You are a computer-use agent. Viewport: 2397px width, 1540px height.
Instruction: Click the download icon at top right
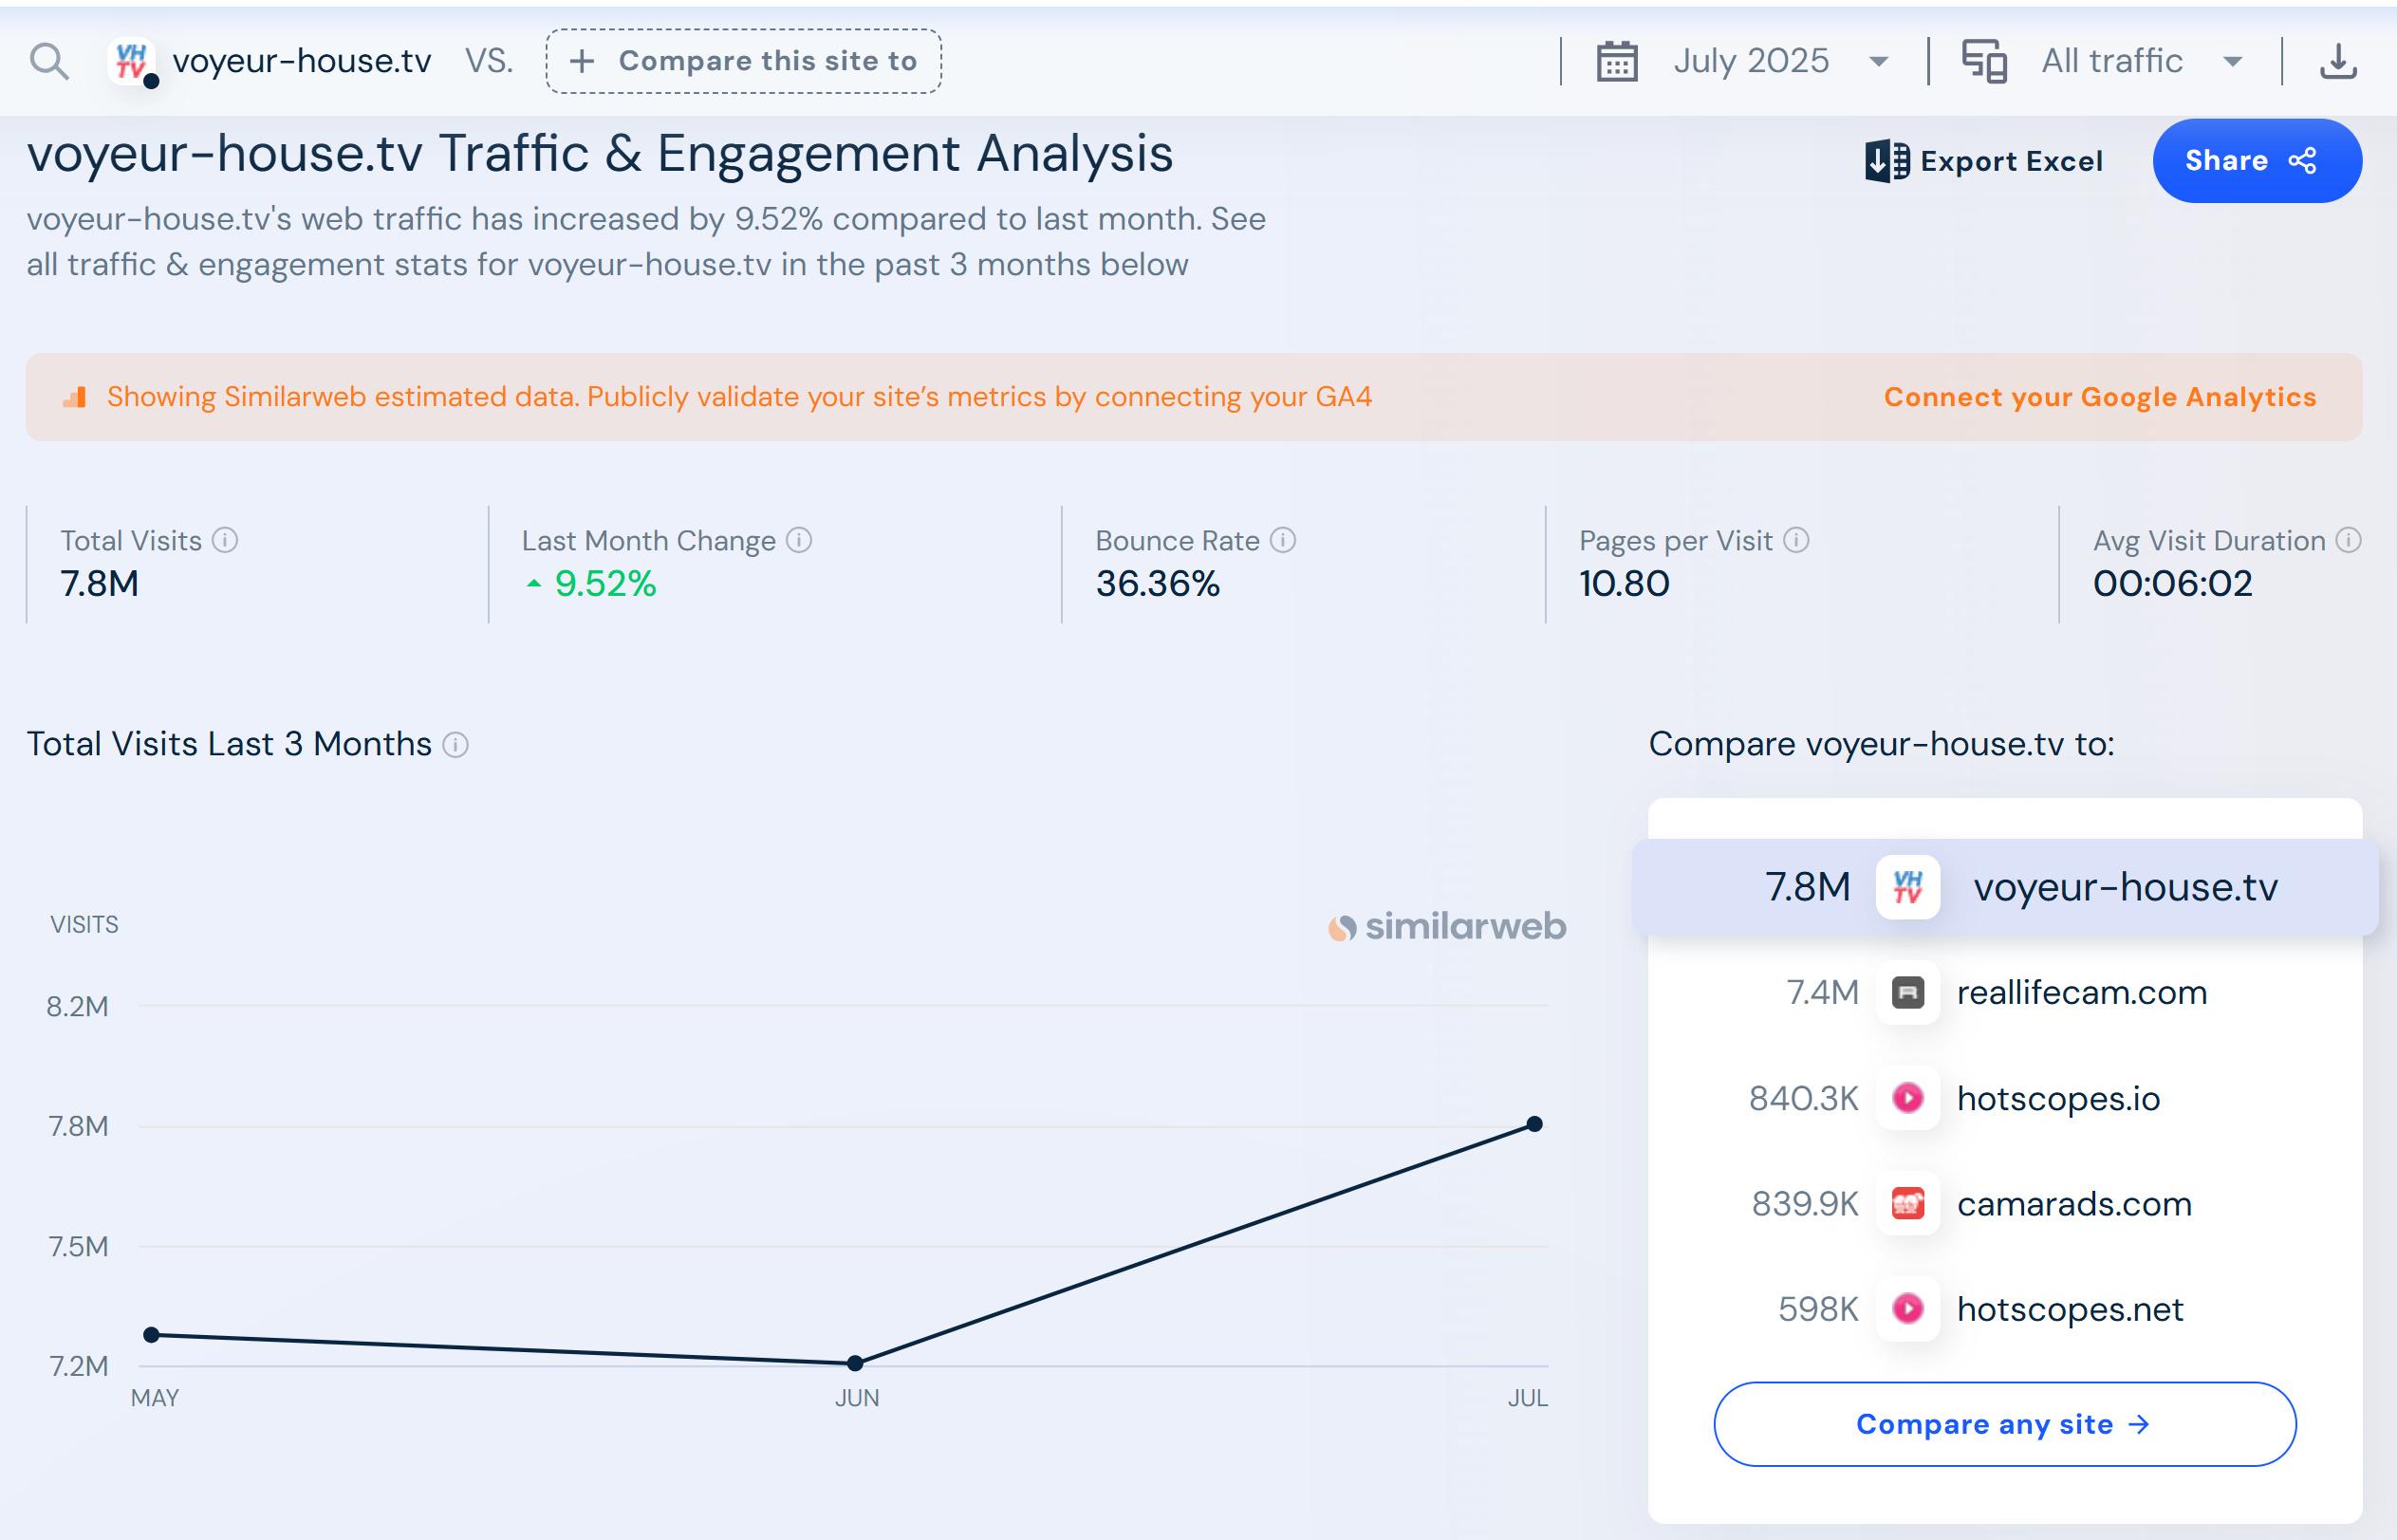coord(2337,62)
